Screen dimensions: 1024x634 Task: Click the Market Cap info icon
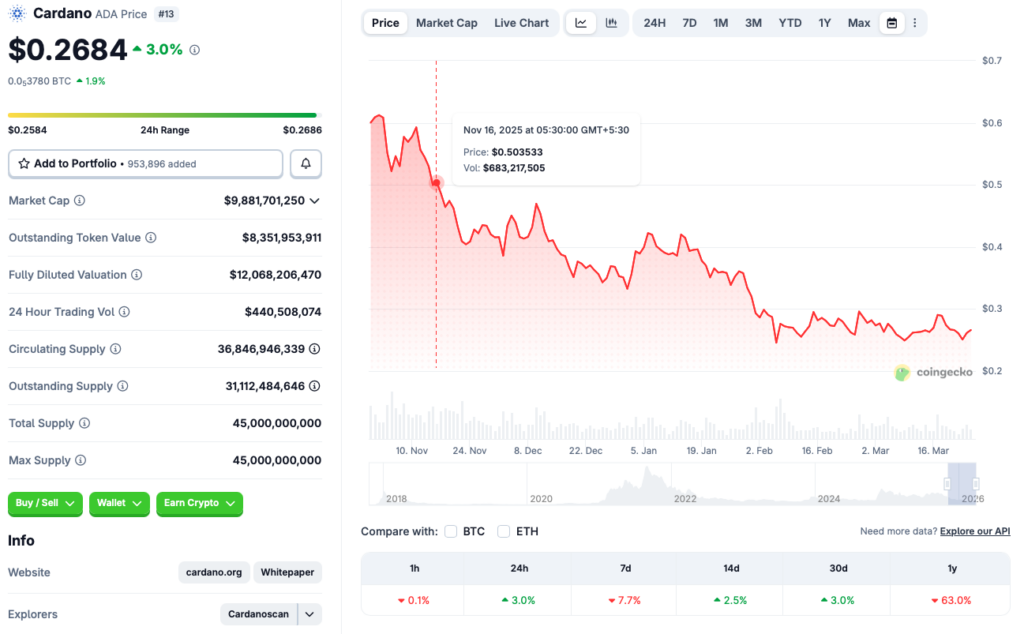click(79, 200)
